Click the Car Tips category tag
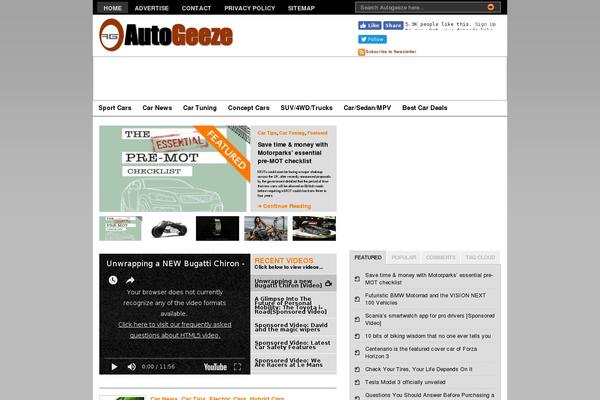 pyautogui.click(x=267, y=133)
